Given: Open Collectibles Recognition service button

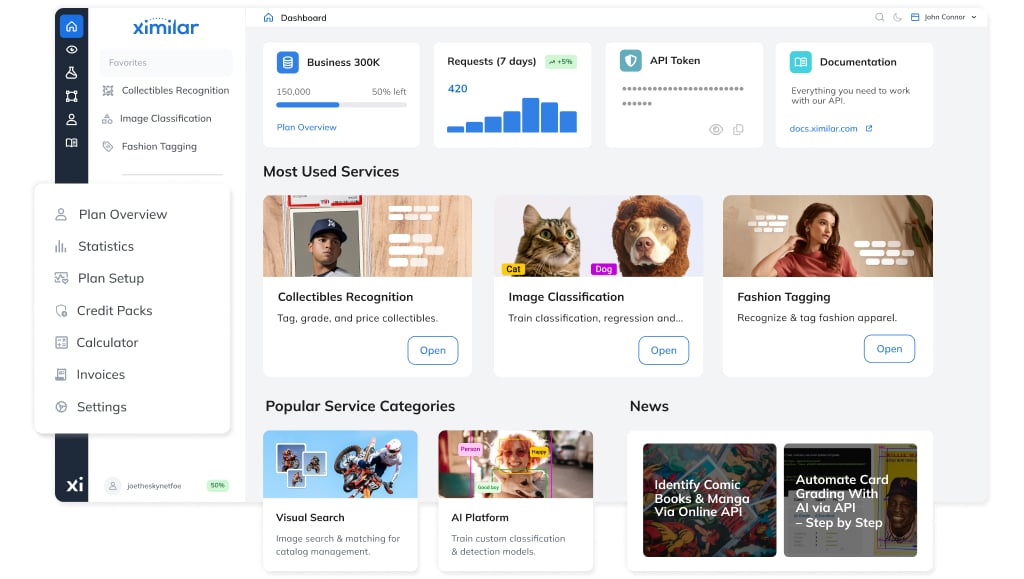Looking at the screenshot, I should pyautogui.click(x=432, y=351).
